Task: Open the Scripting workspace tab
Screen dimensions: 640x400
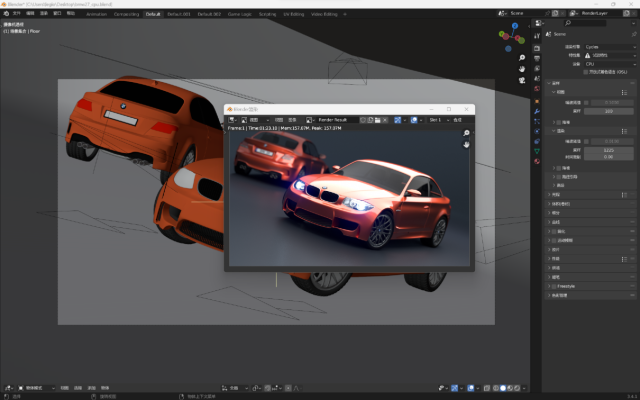Action: click(268, 15)
